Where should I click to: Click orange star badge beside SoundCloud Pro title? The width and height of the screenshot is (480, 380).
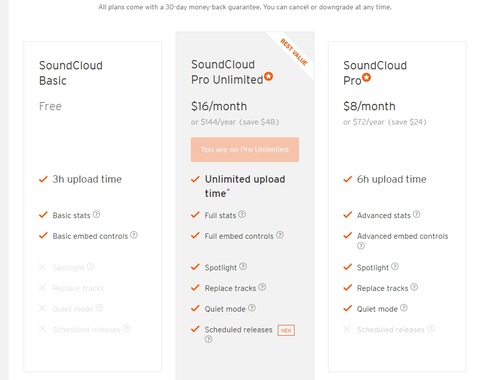pyautogui.click(x=366, y=77)
